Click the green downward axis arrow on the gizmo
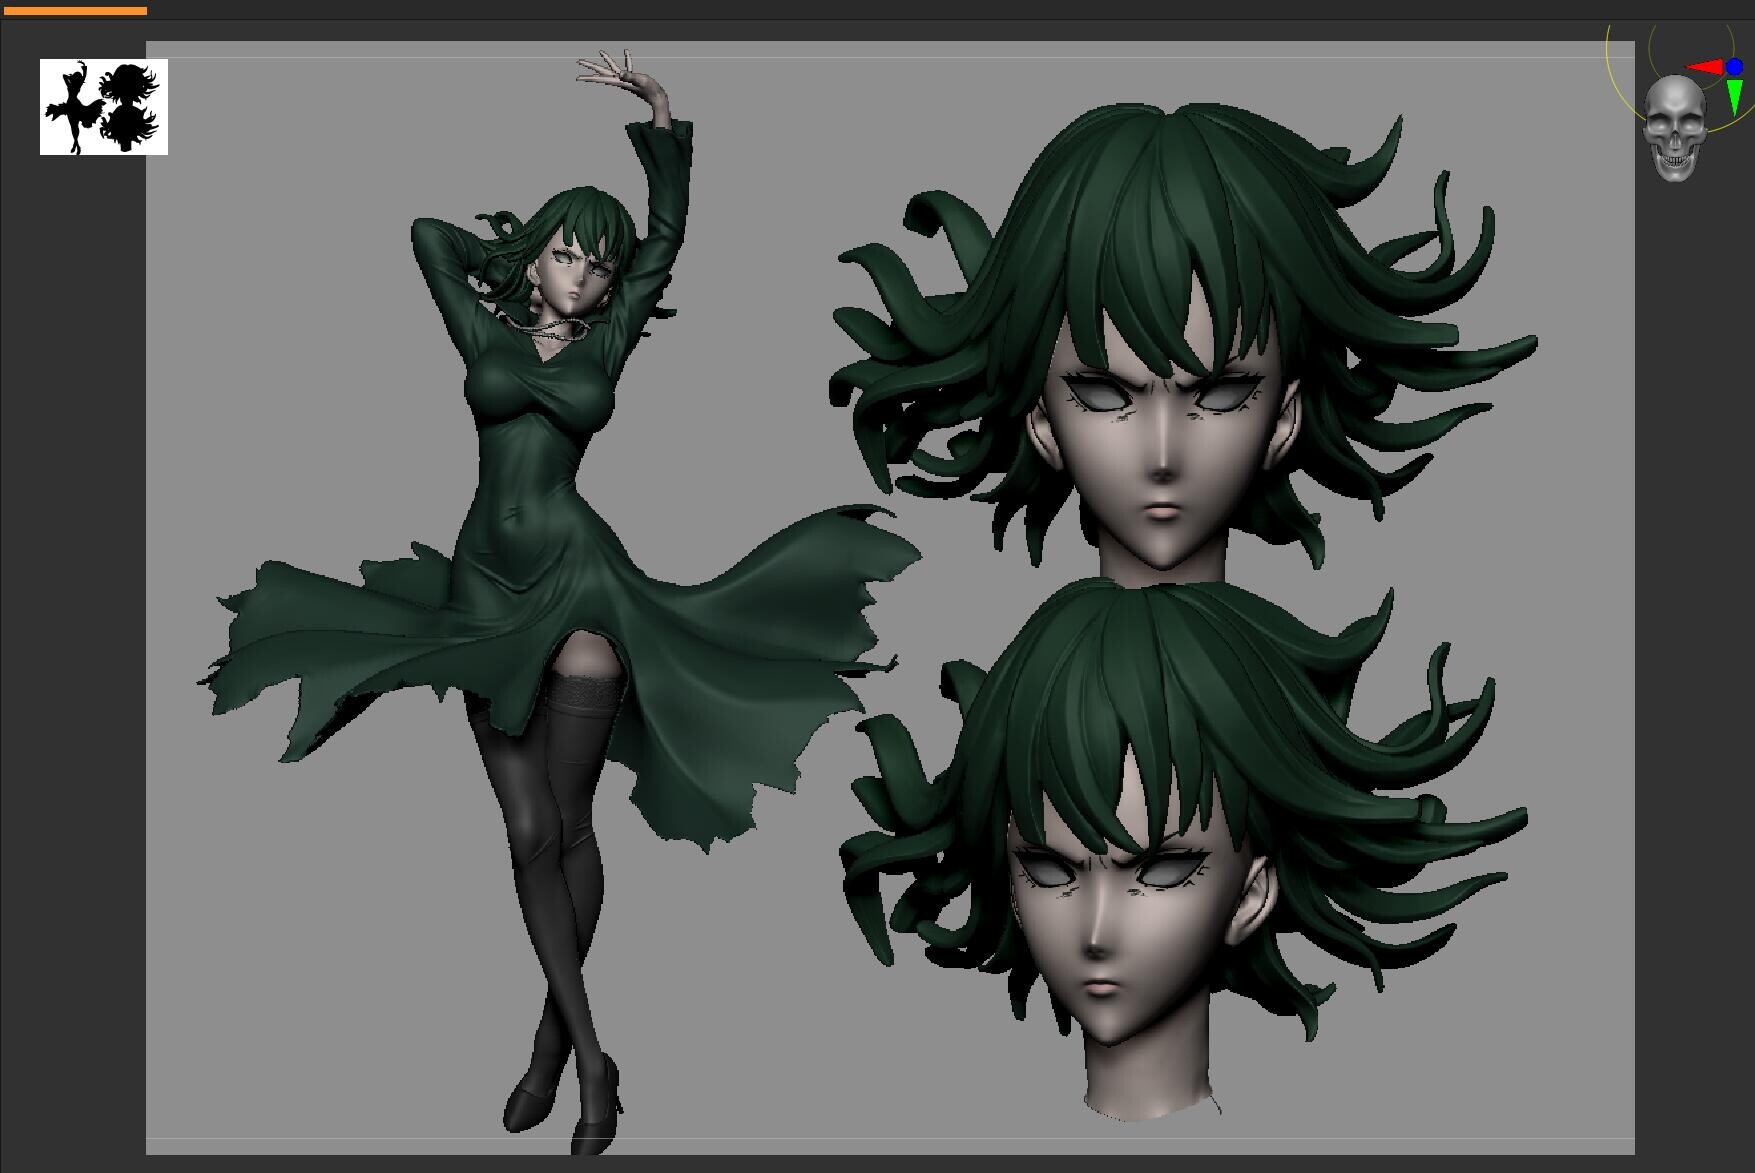Image resolution: width=1755 pixels, height=1173 pixels. tap(1734, 95)
